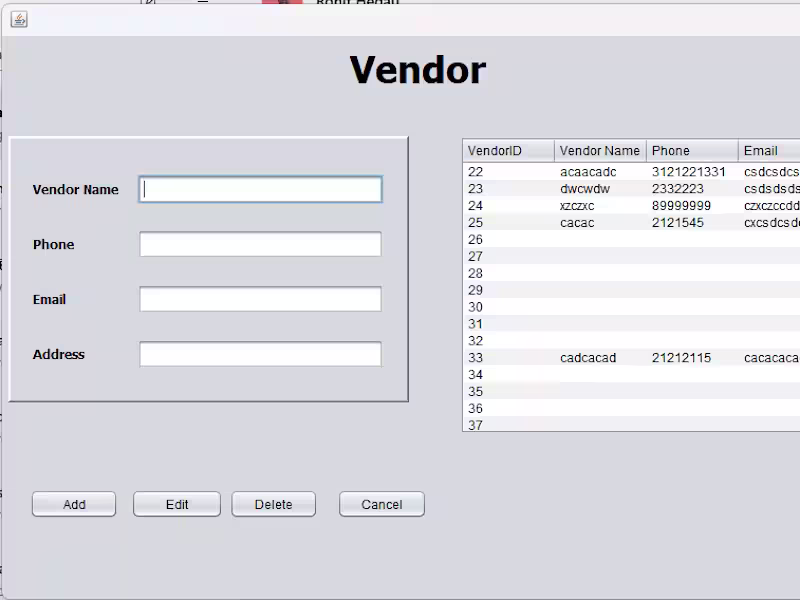Viewport: 800px width, 600px height.
Task: Click the Edit button
Action: tap(177, 504)
